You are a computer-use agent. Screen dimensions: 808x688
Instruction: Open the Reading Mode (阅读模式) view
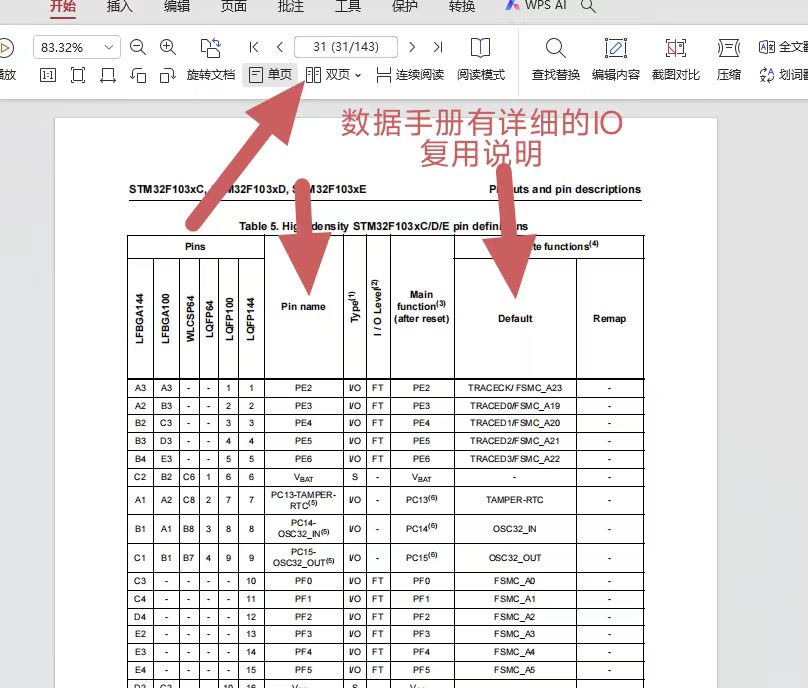pyautogui.click(x=481, y=59)
